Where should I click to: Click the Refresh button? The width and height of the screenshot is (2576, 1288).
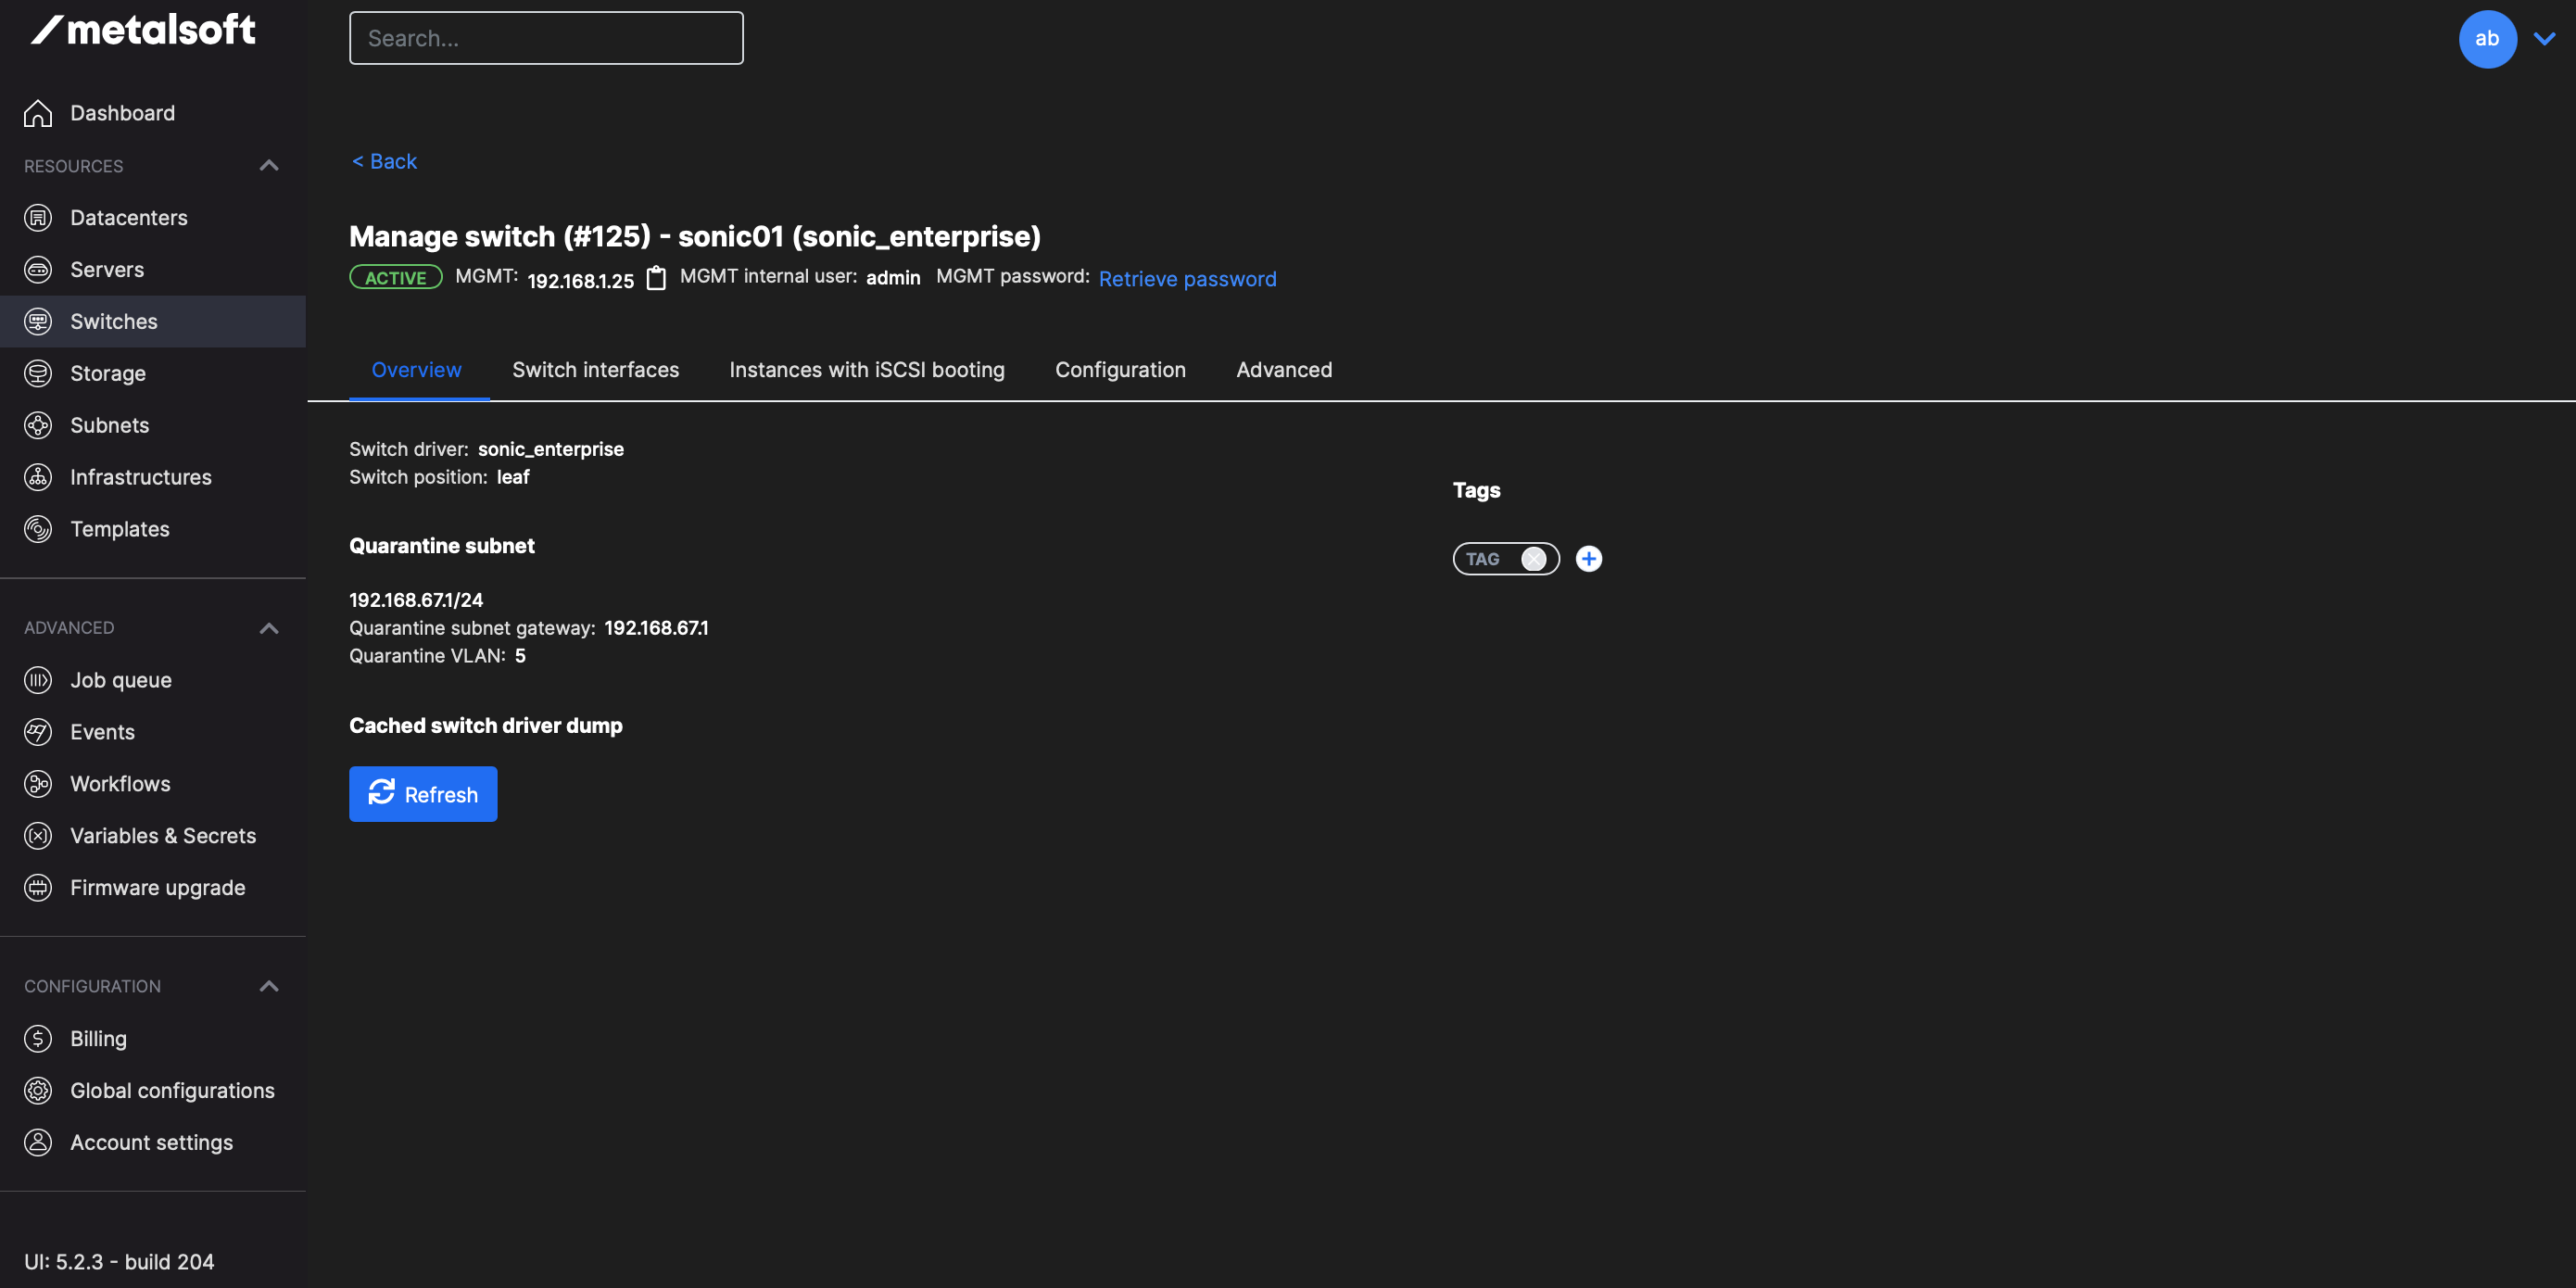pyautogui.click(x=423, y=794)
